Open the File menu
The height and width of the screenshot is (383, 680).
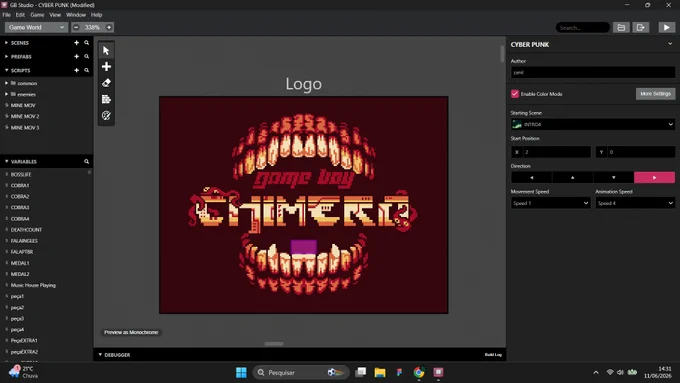pyautogui.click(x=7, y=15)
